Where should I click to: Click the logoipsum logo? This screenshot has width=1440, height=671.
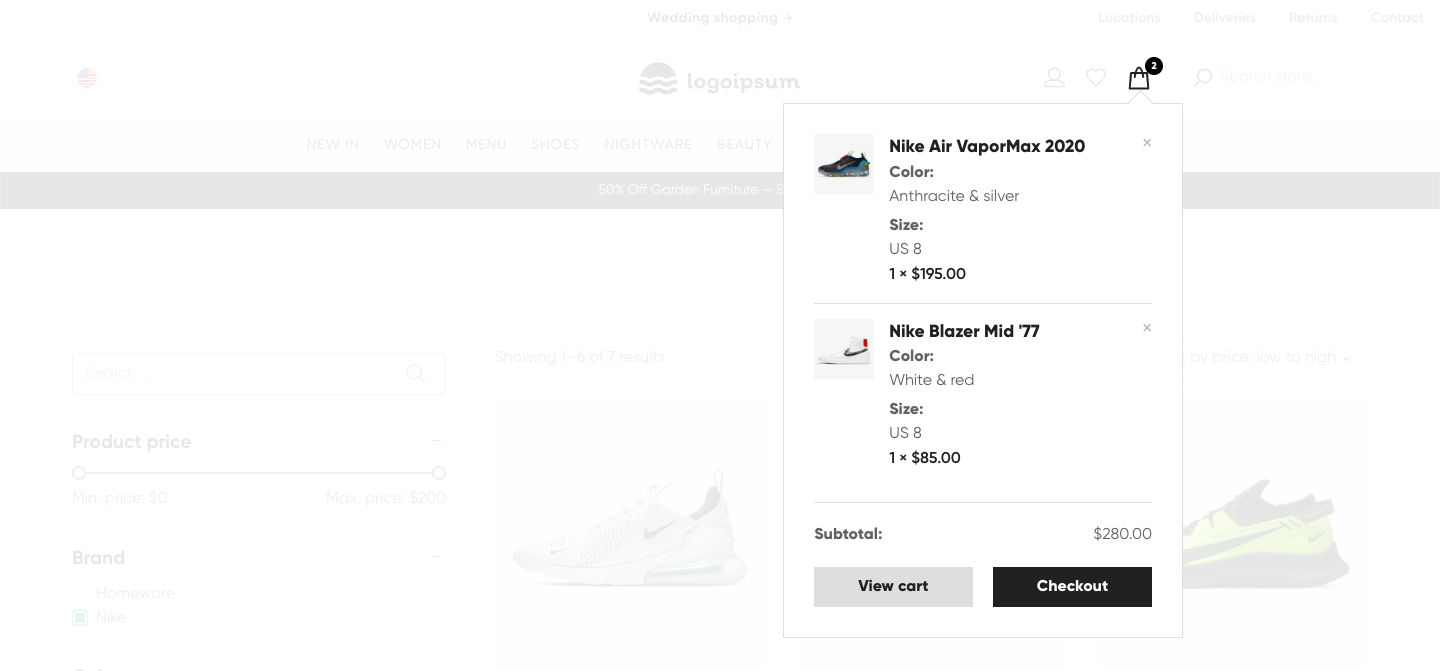click(x=720, y=79)
